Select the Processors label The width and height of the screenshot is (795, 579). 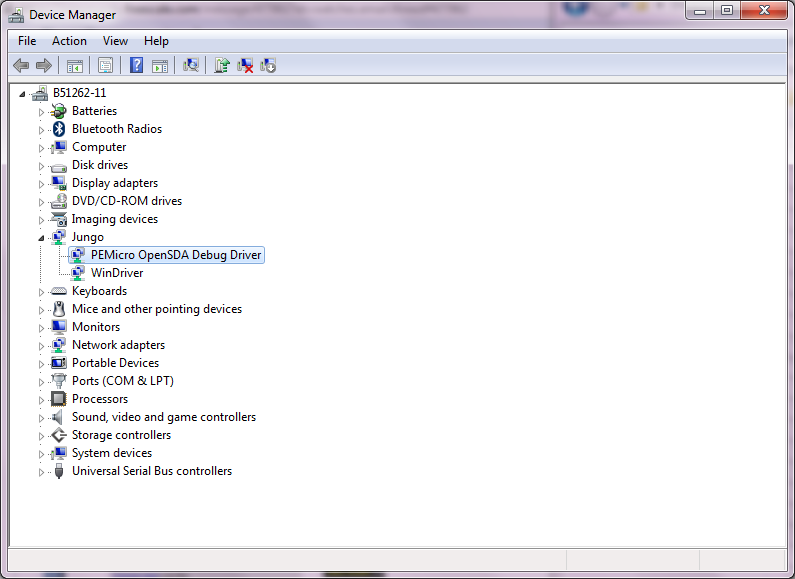coord(100,399)
